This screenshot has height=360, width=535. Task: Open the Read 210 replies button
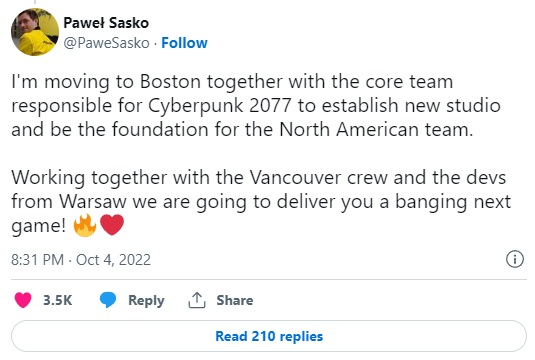pos(269,336)
